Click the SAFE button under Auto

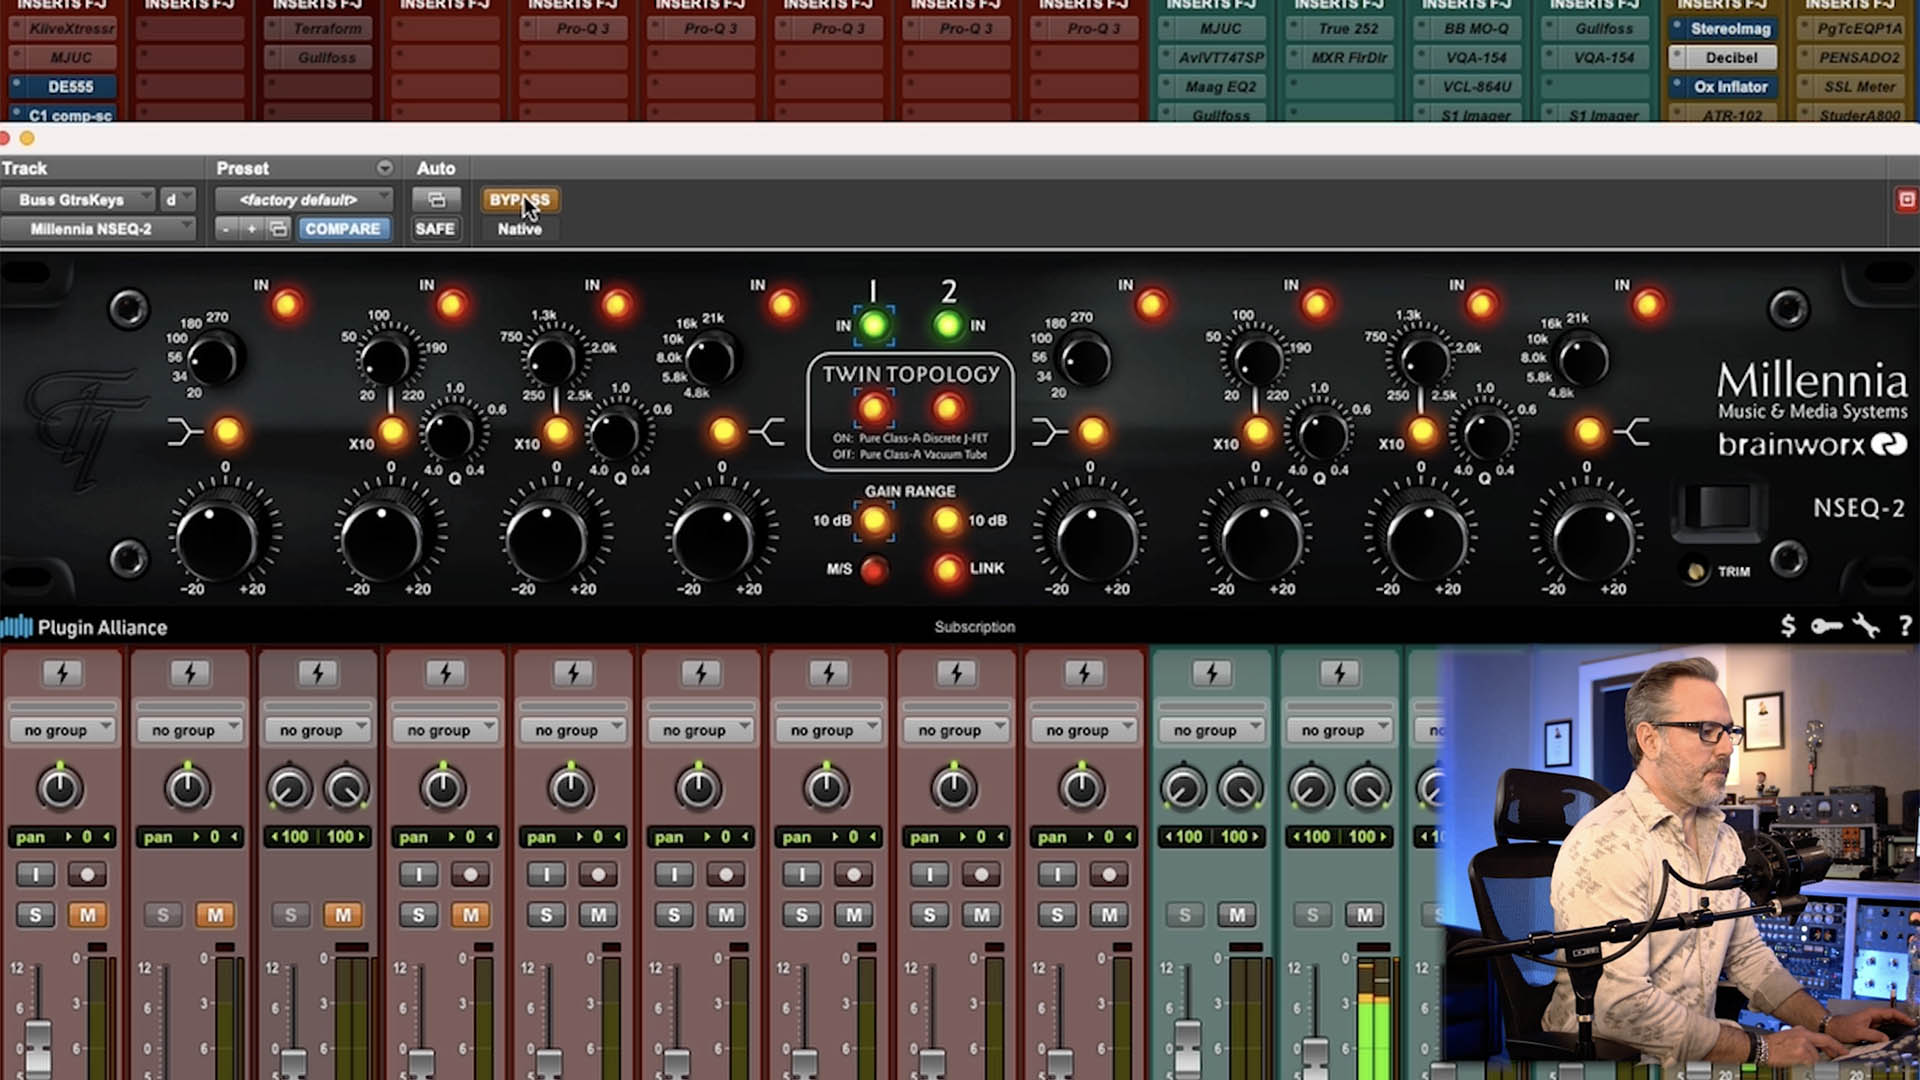436,229
